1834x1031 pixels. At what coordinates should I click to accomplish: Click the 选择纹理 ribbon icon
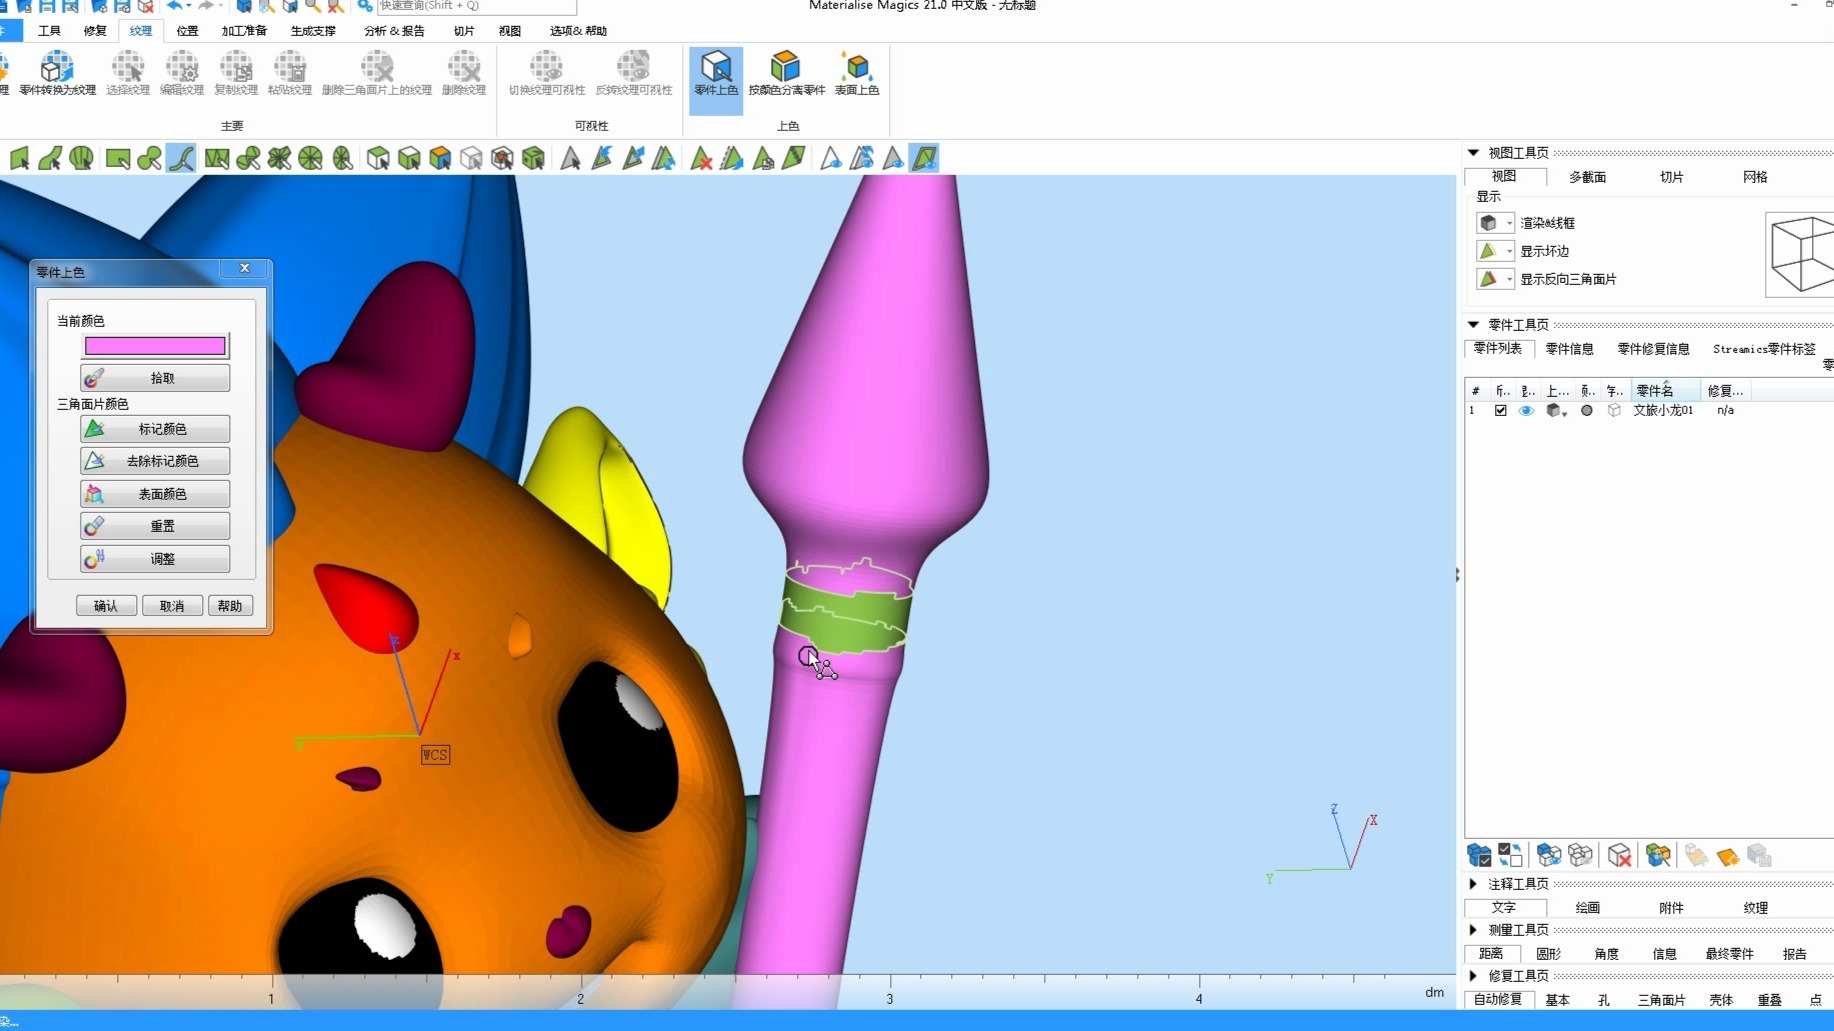coord(127,74)
